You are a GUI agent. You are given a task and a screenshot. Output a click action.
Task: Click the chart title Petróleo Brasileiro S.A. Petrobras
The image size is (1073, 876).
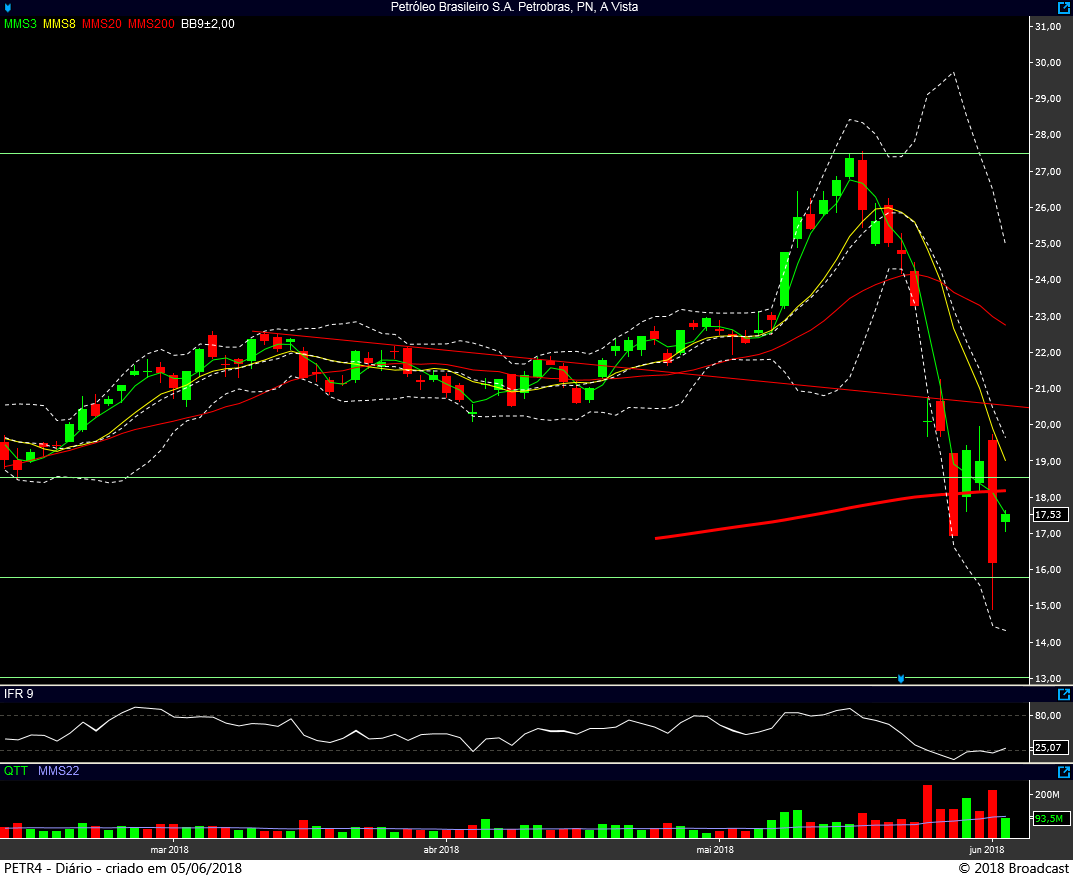point(514,7)
